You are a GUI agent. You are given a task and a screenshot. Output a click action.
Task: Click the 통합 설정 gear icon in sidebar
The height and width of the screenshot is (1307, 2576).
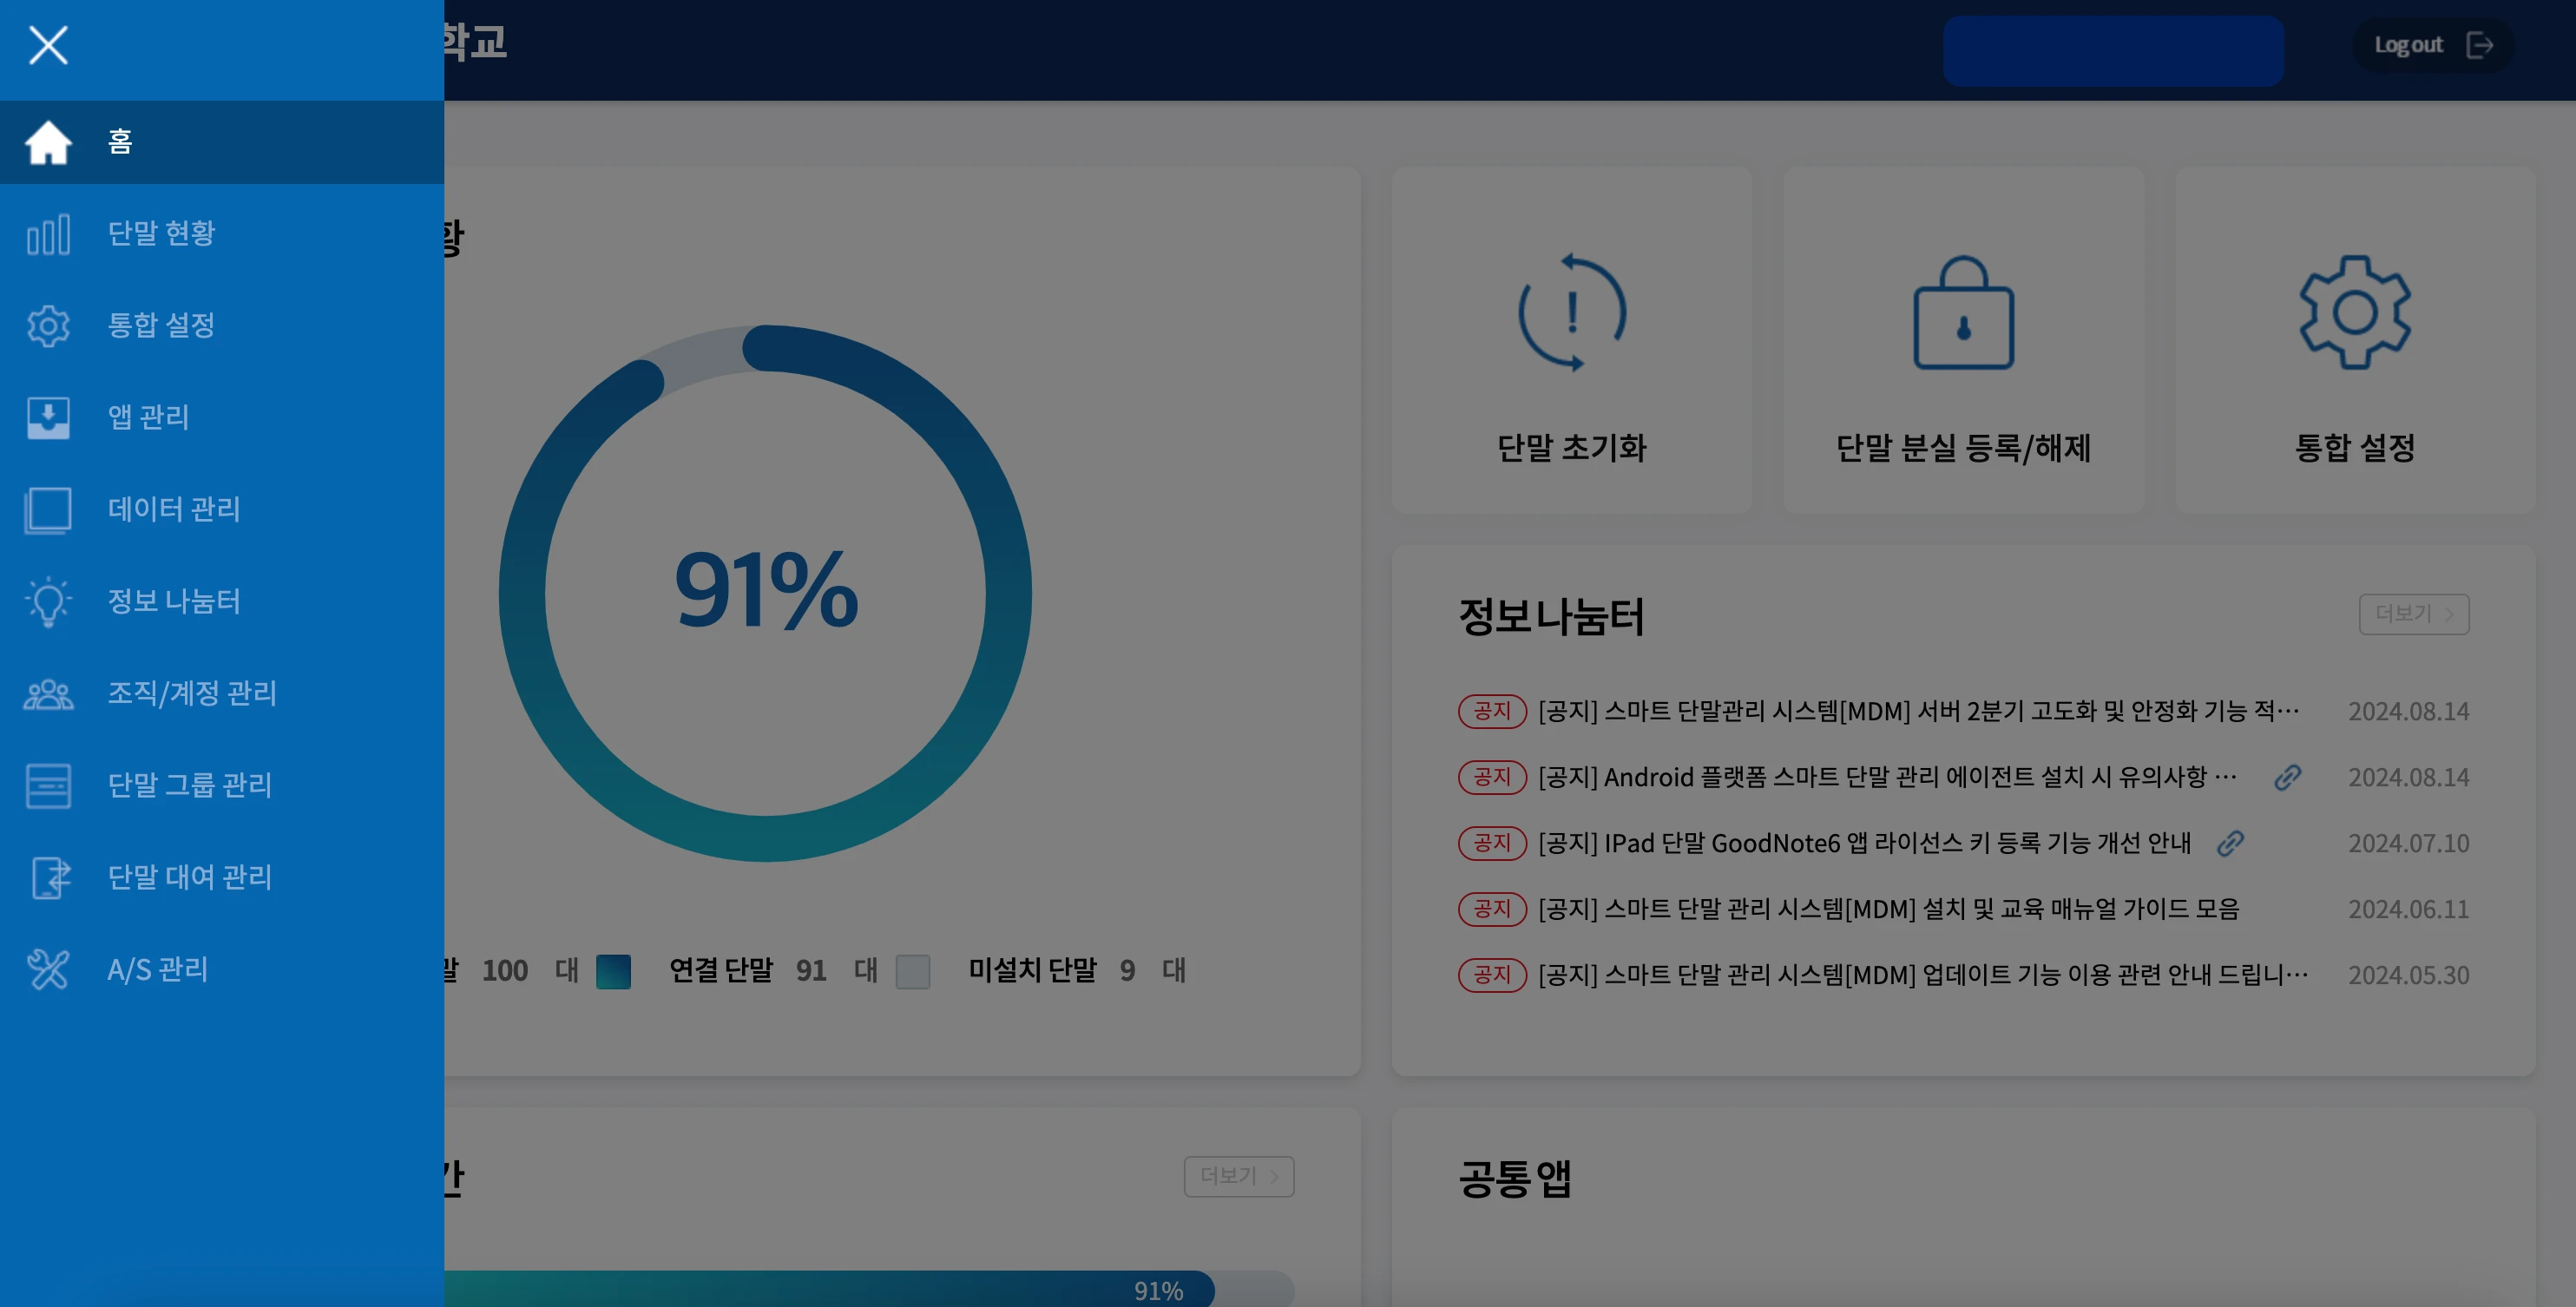[48, 326]
